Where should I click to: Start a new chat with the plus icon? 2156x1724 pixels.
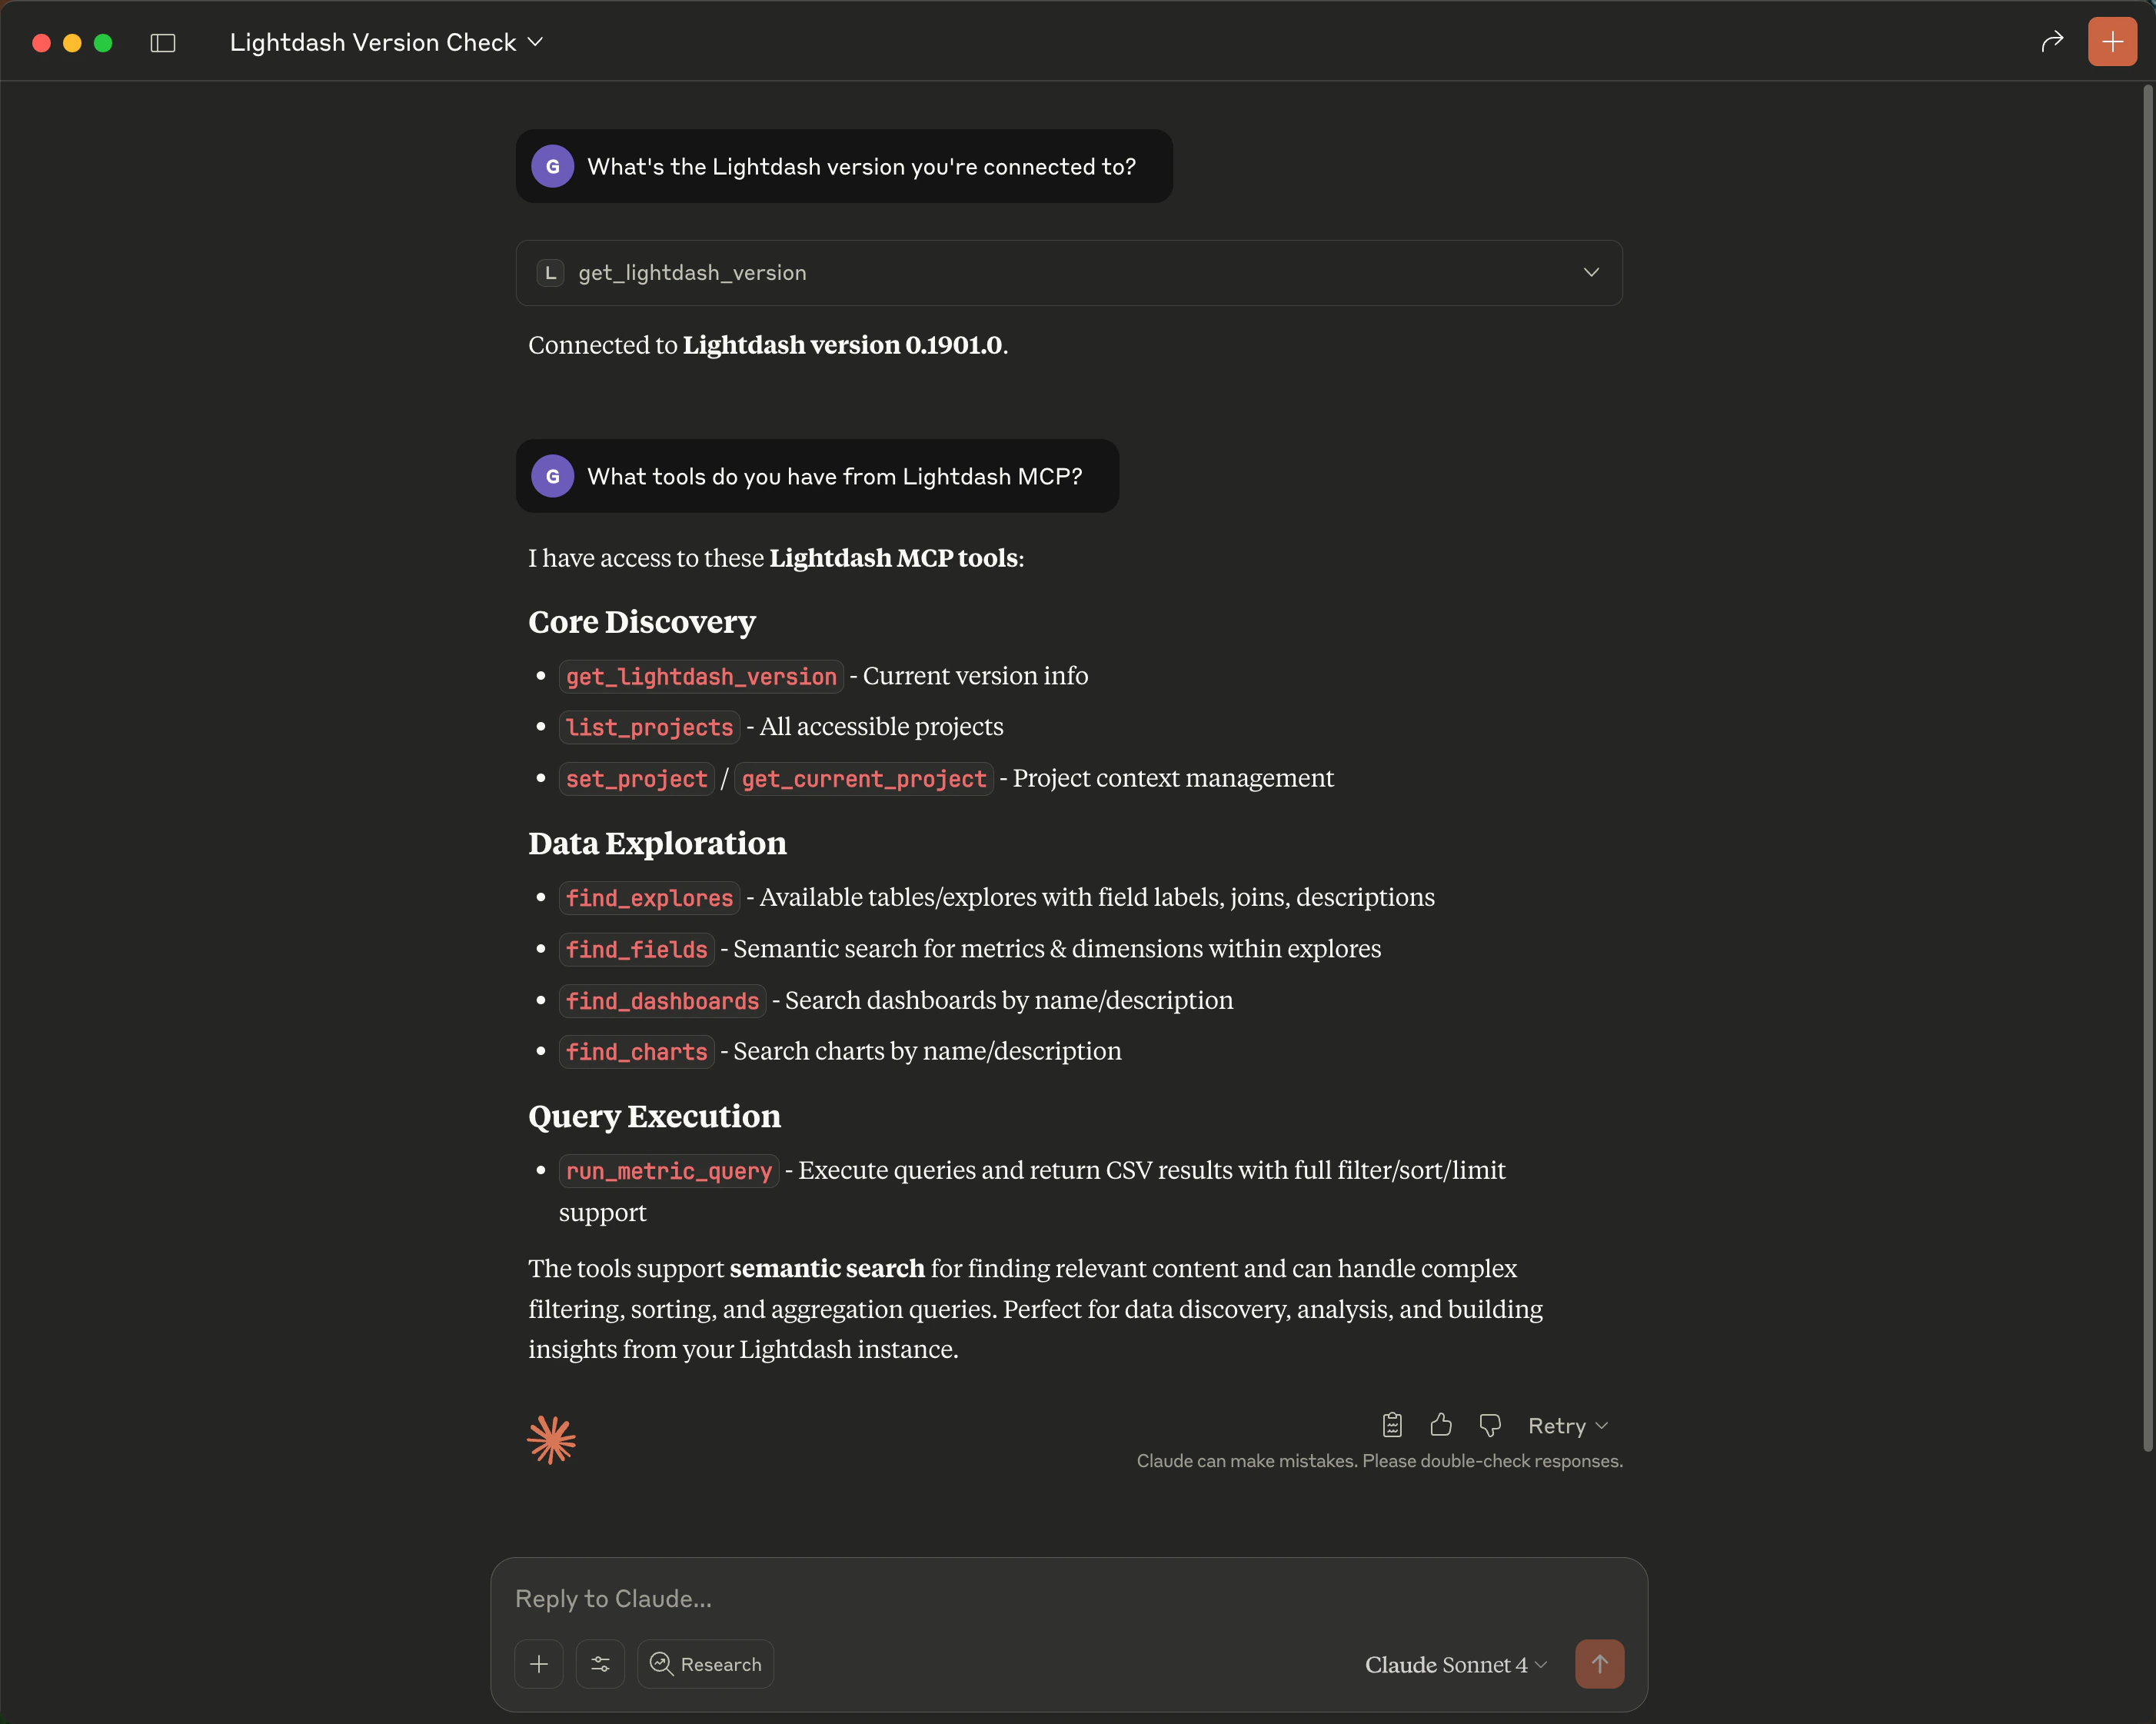[2111, 41]
